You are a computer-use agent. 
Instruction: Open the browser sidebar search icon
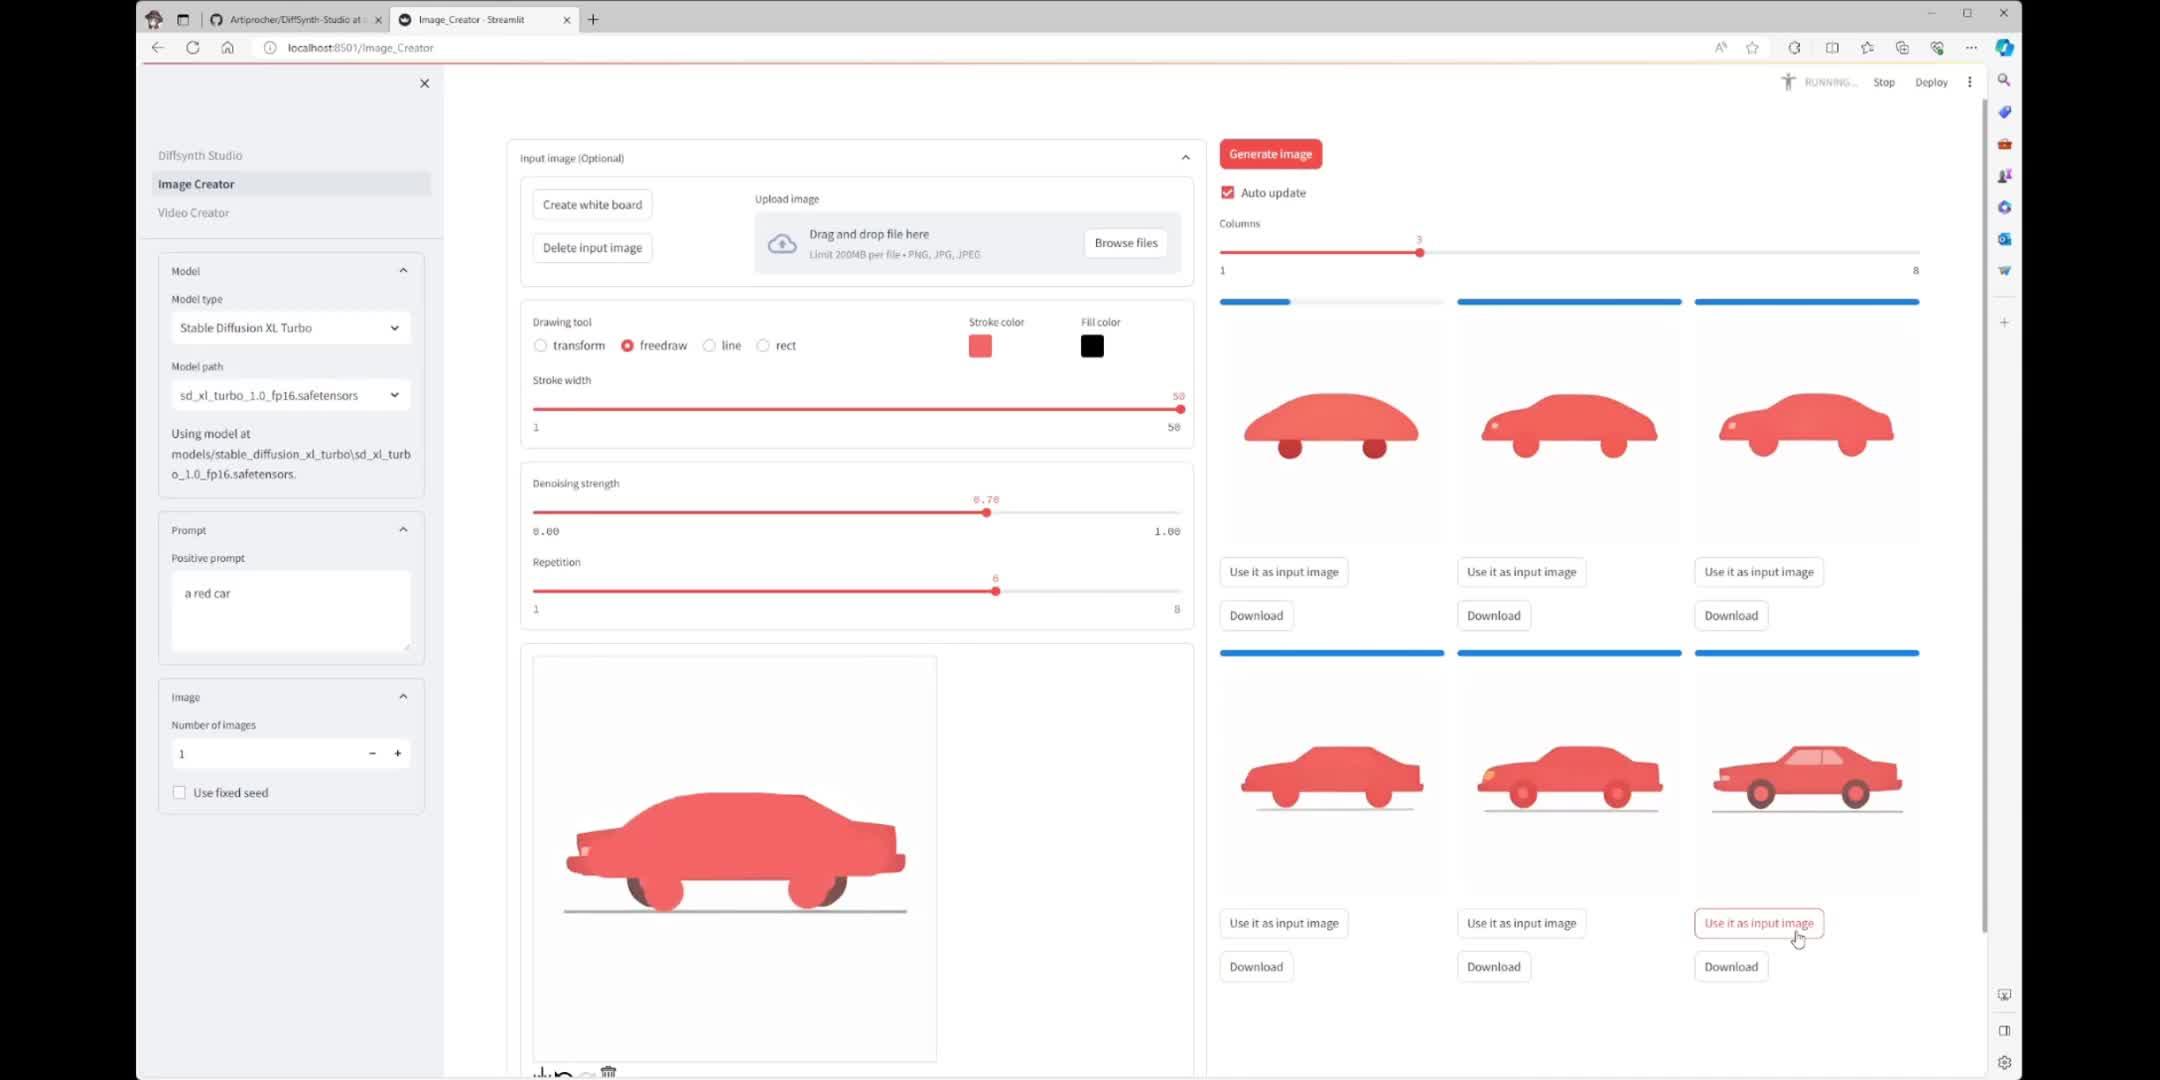click(2004, 80)
